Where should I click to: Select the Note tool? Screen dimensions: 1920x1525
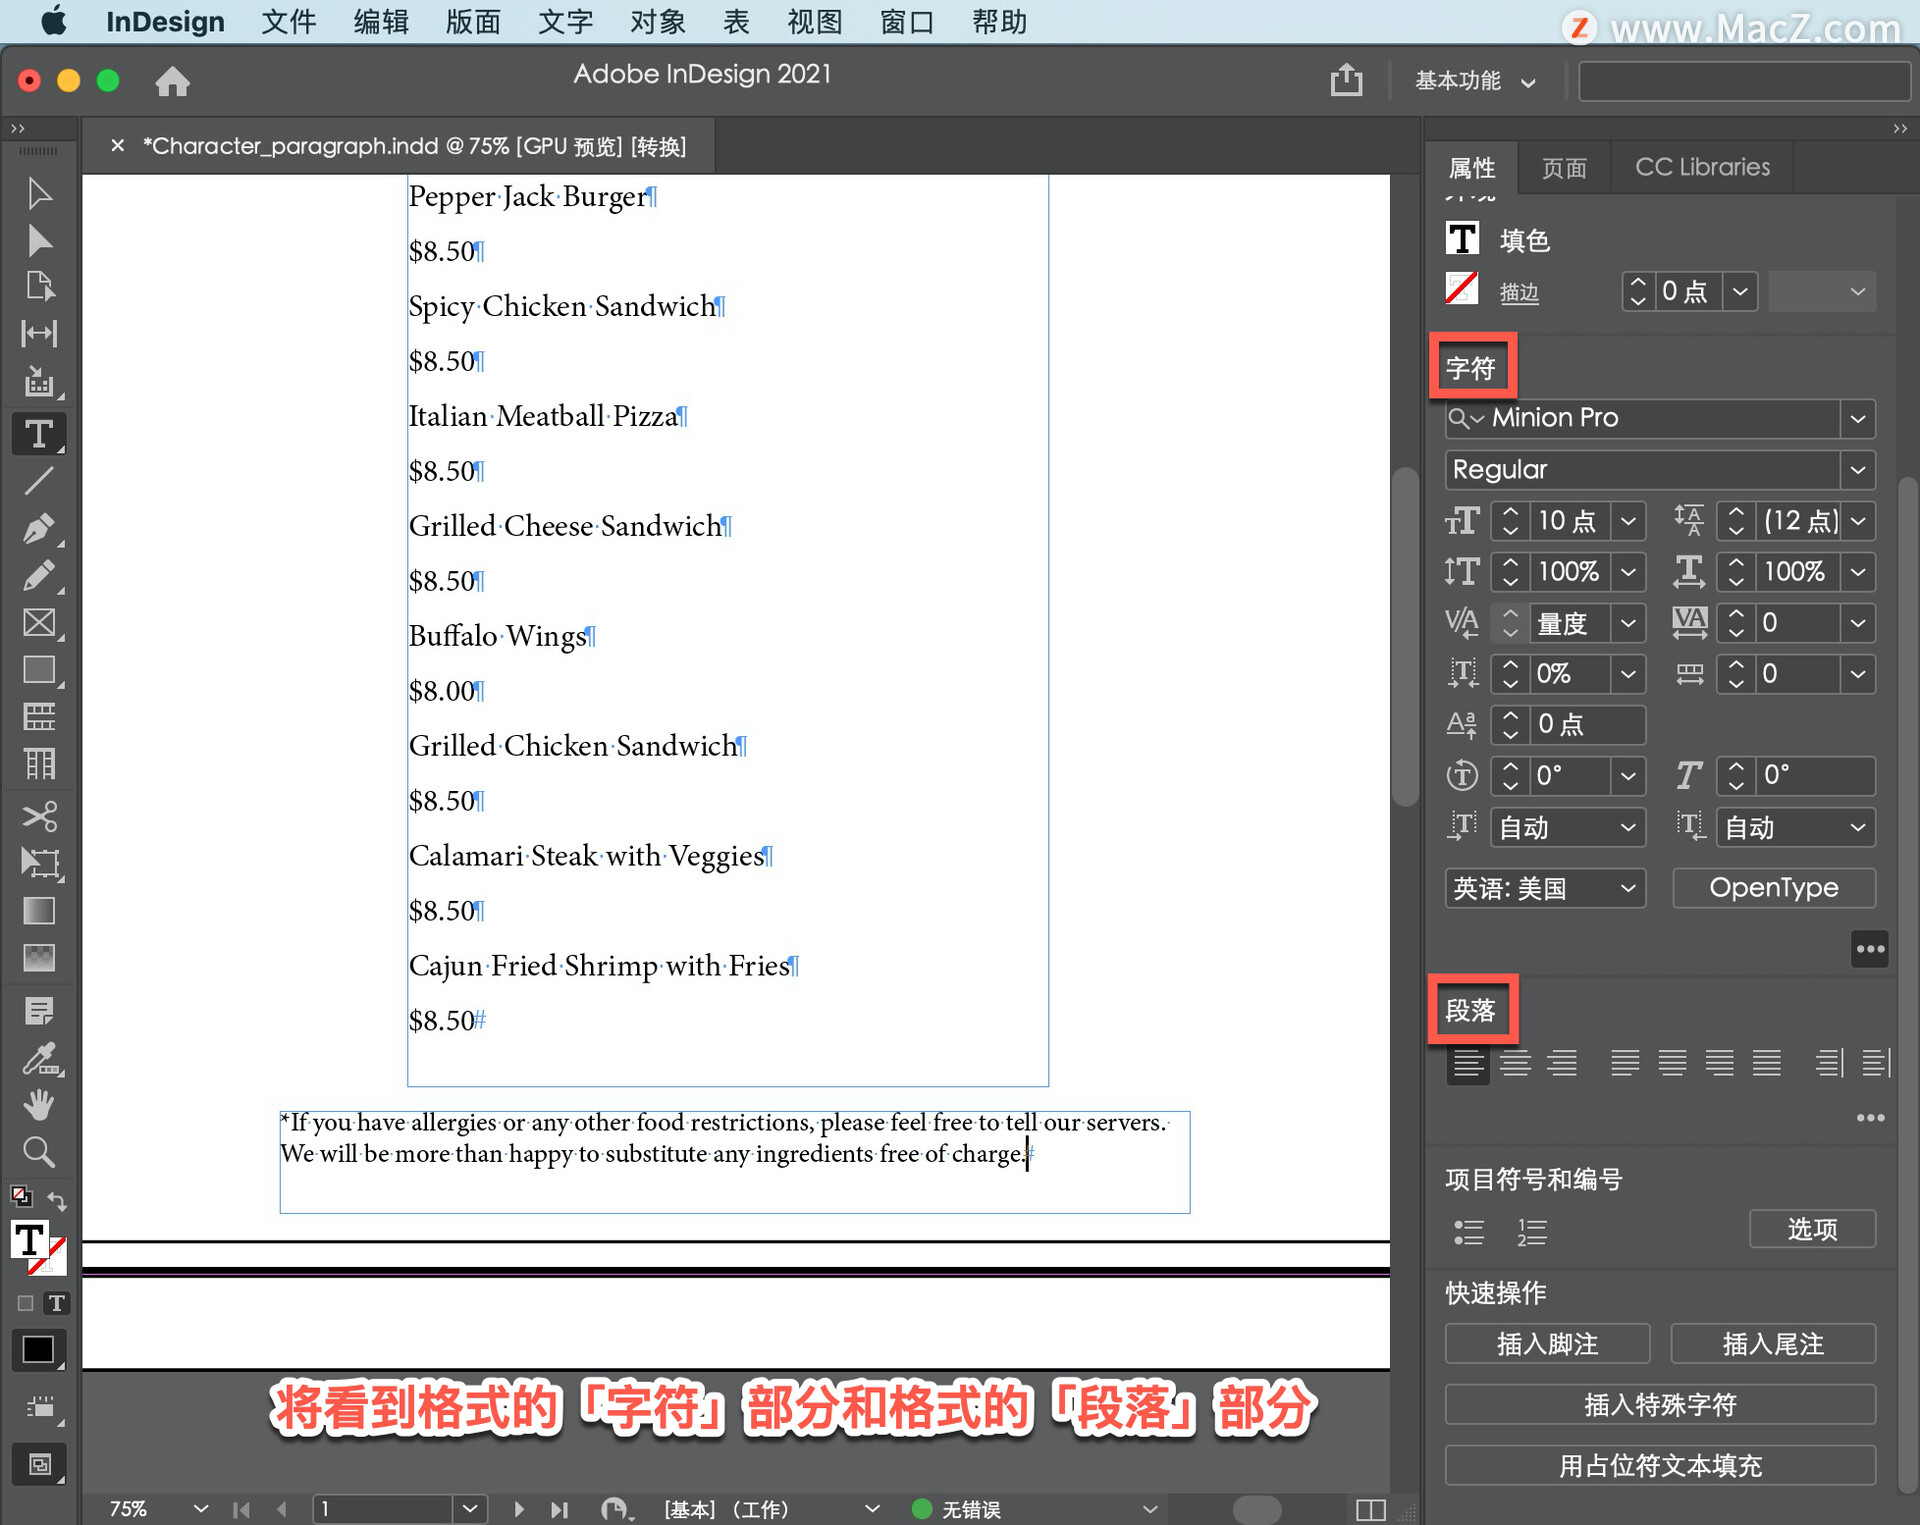39,1011
